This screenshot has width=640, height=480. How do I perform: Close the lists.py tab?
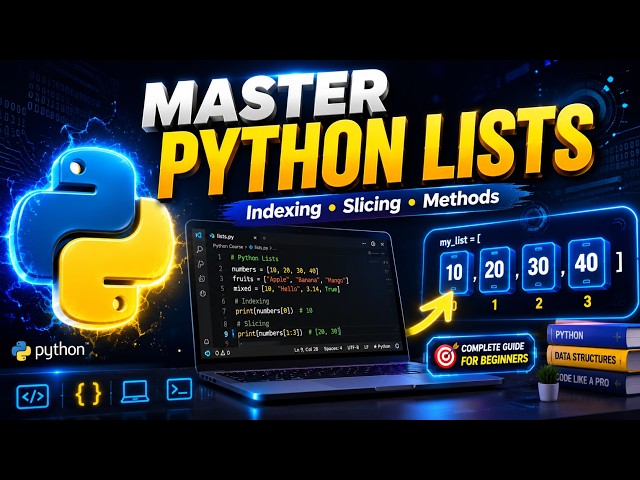pyautogui.click(x=255, y=237)
